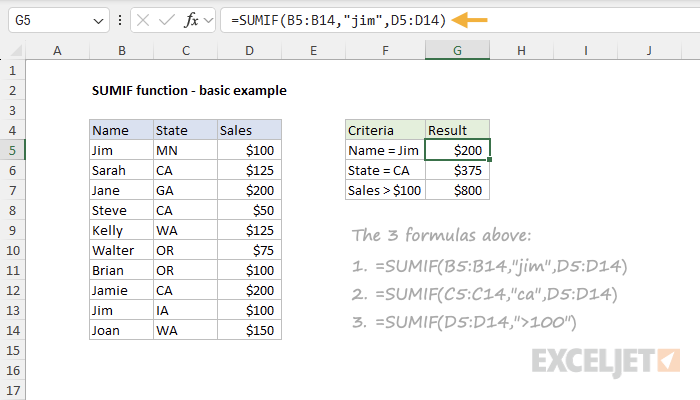Select the 'MN' state cell
Screen dimensions: 700x400
click(x=186, y=150)
